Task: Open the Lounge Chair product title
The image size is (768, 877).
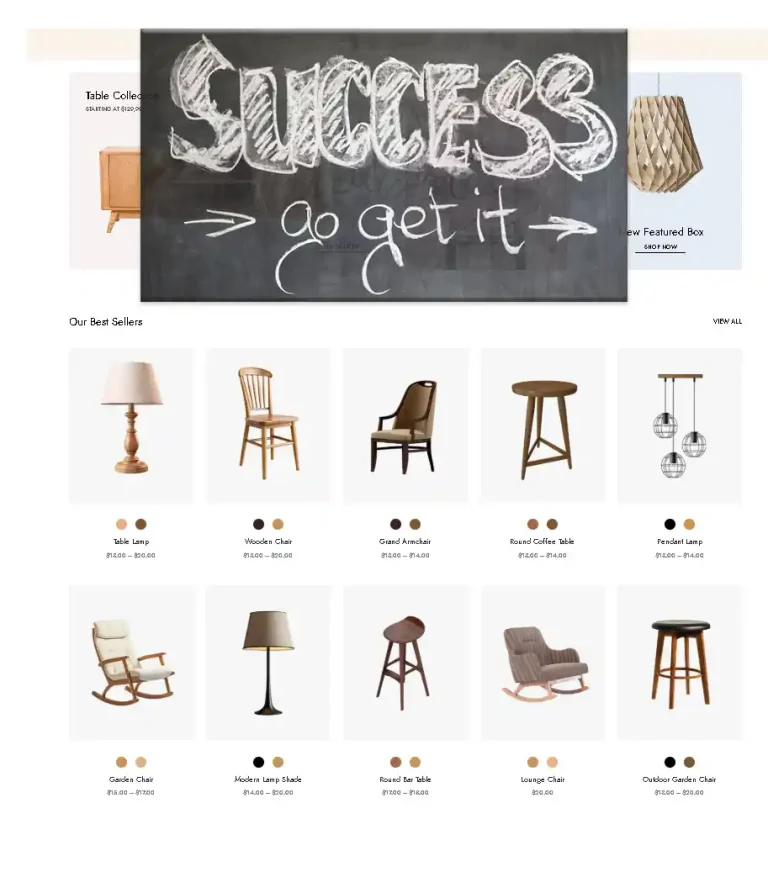Action: [543, 779]
